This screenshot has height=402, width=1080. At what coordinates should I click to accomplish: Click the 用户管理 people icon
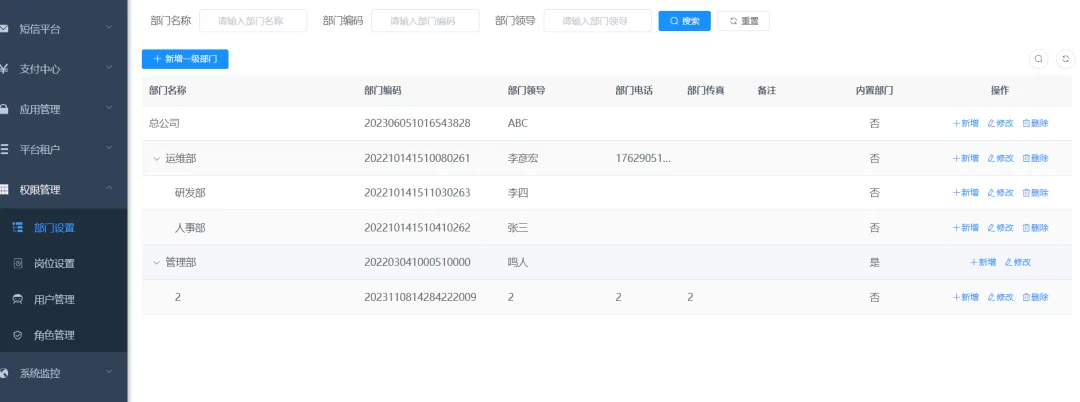coord(19,299)
